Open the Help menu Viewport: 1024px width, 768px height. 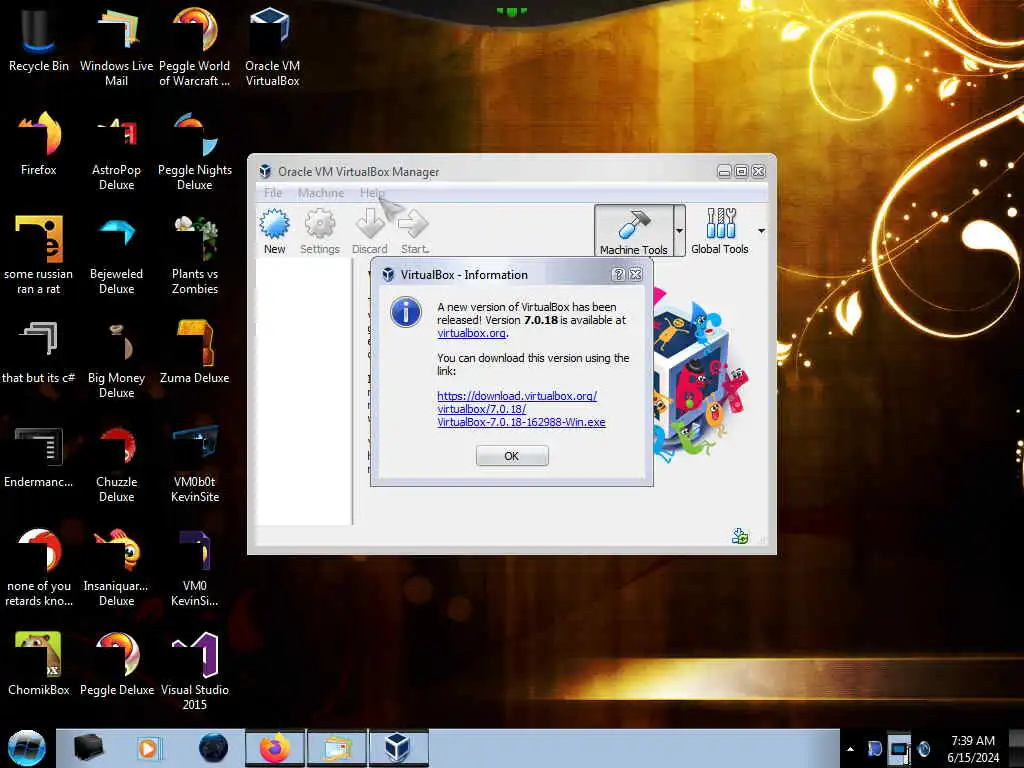coord(372,193)
